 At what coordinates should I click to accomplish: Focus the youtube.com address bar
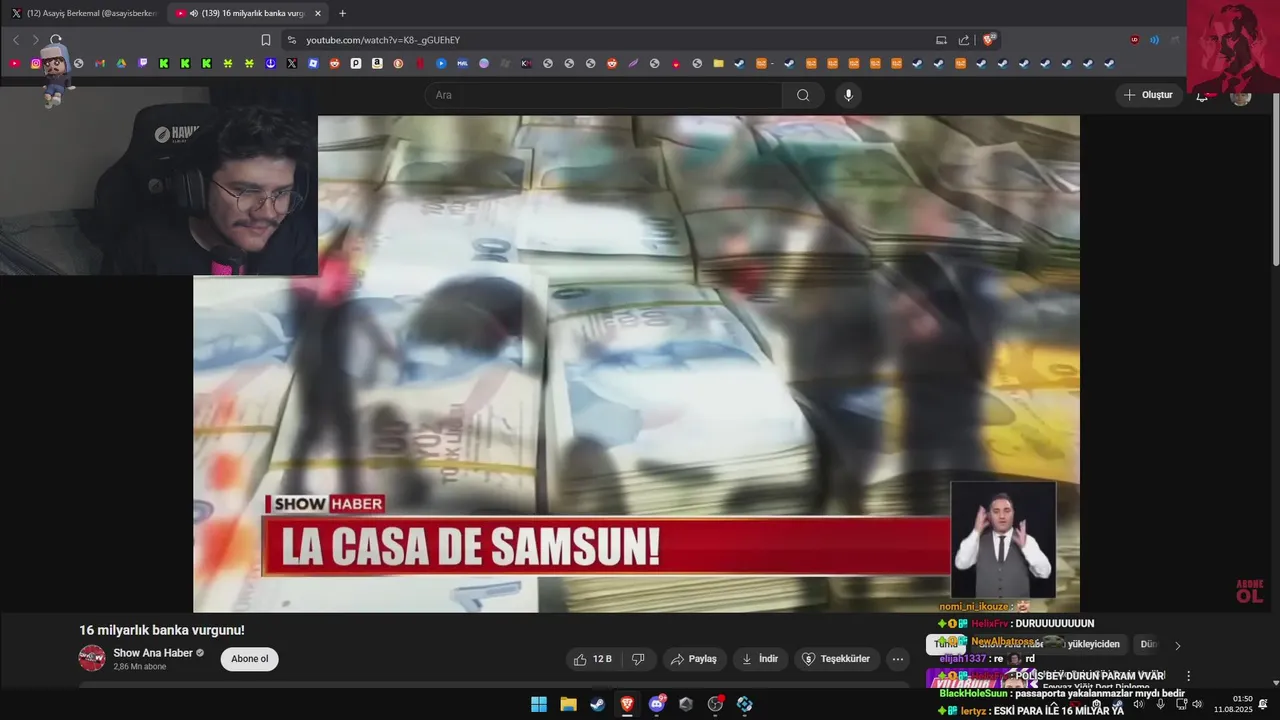click(610, 40)
